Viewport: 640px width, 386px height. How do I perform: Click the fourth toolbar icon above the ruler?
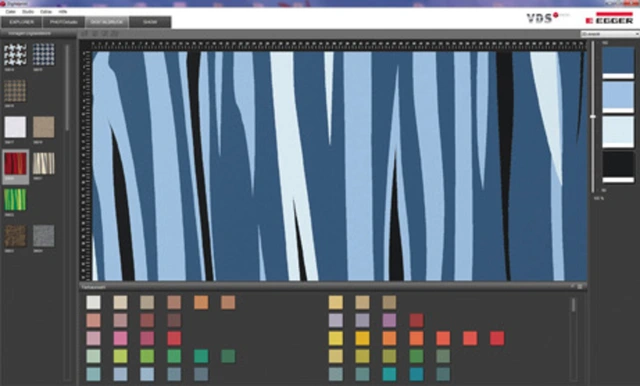pos(114,34)
